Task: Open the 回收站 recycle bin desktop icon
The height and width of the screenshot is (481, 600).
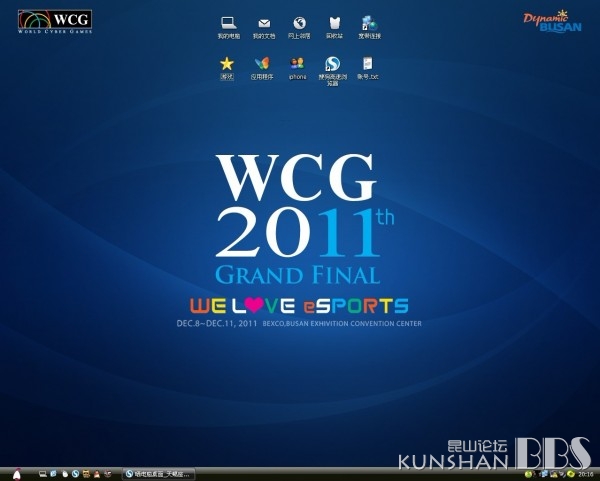Action: (334, 28)
